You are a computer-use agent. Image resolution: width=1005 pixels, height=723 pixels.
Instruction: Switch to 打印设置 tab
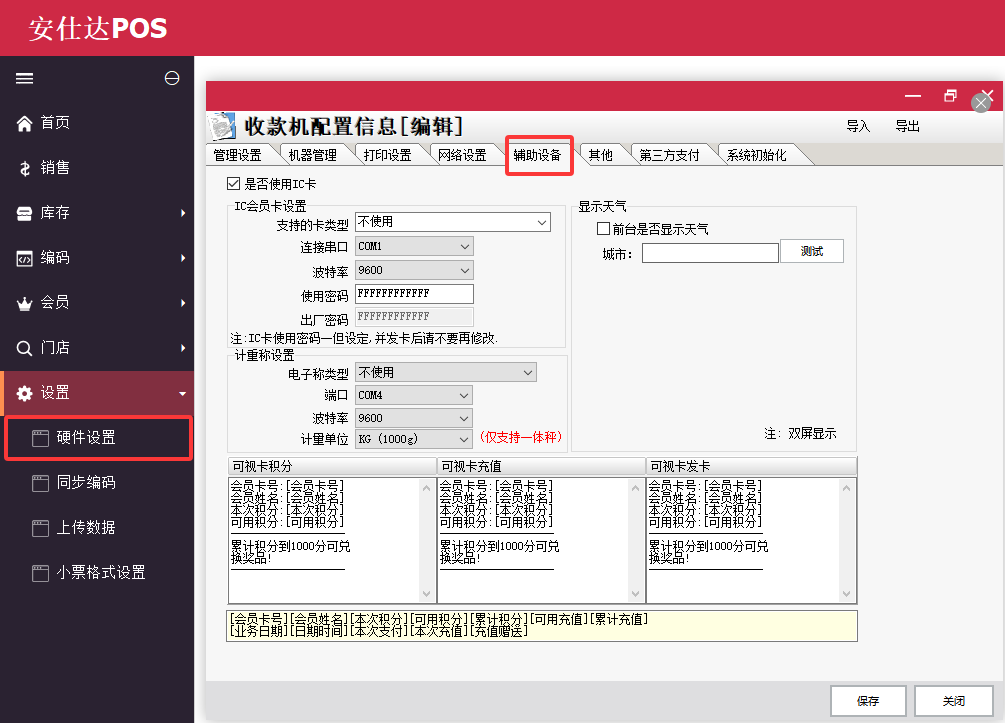point(388,155)
